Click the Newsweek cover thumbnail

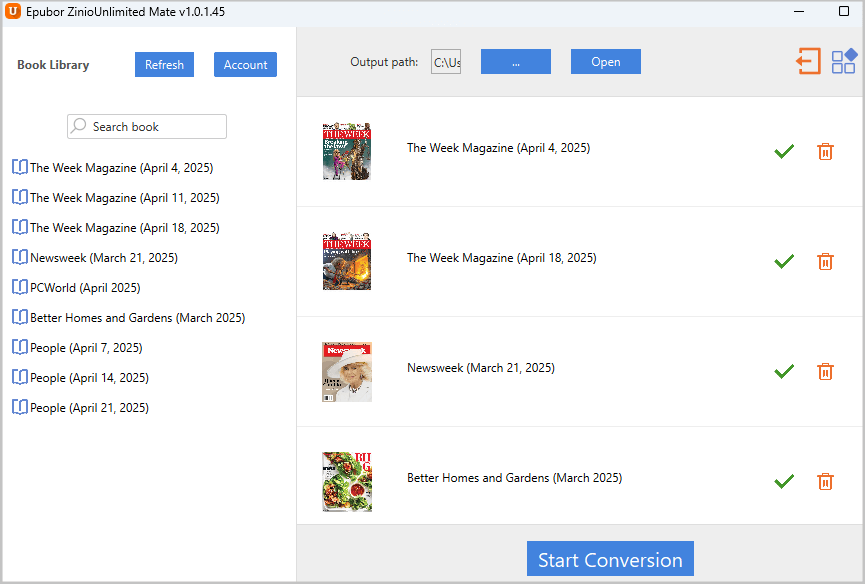click(347, 372)
